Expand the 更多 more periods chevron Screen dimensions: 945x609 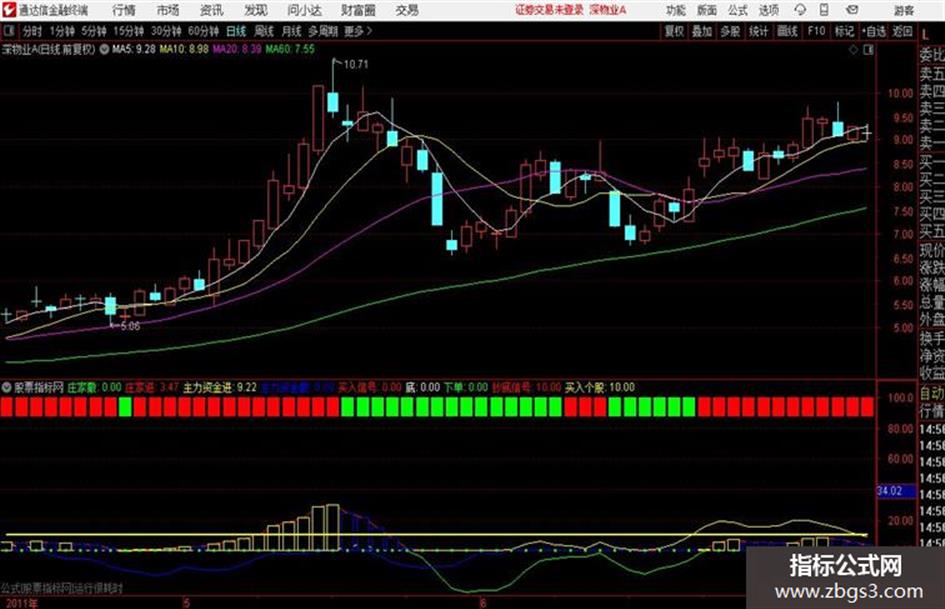358,31
